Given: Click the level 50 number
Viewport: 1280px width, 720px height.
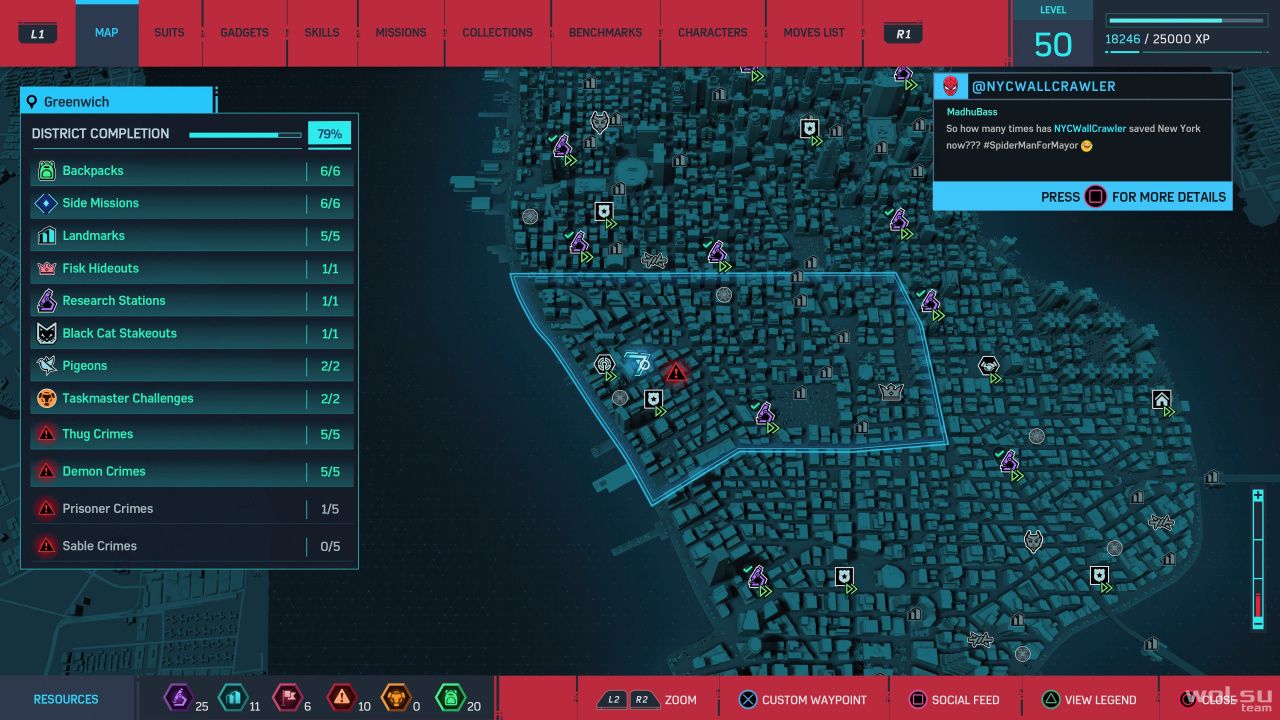Looking at the screenshot, I should pos(1053,45).
